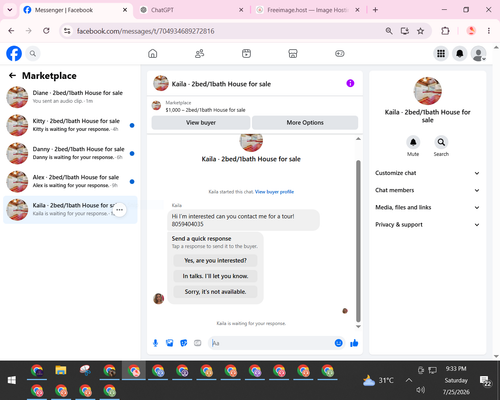Open the weather widget showing 31°C

click(x=378, y=380)
